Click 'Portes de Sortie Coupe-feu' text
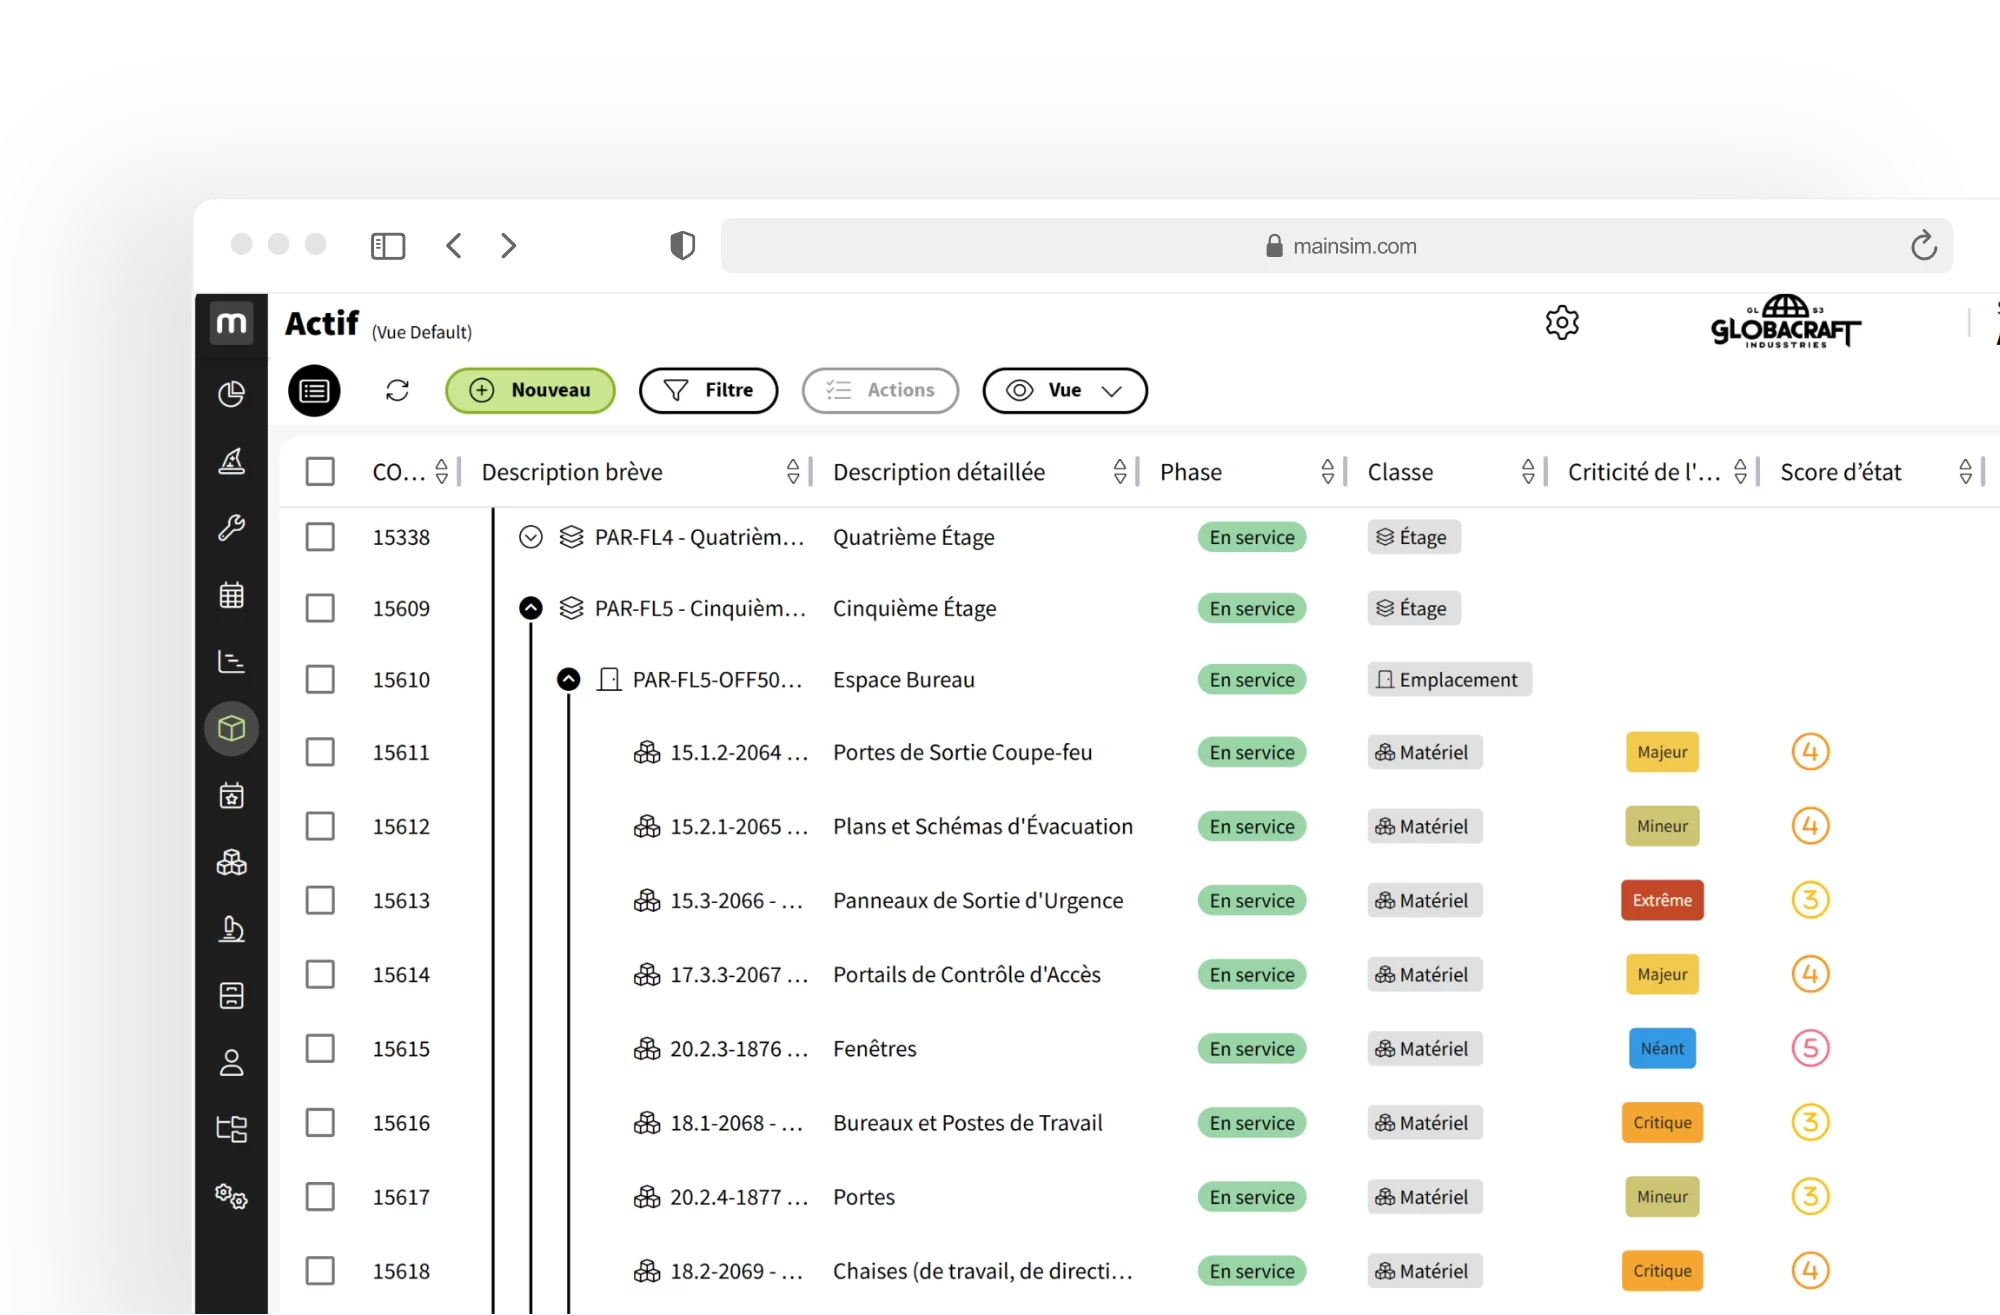 pyautogui.click(x=962, y=752)
